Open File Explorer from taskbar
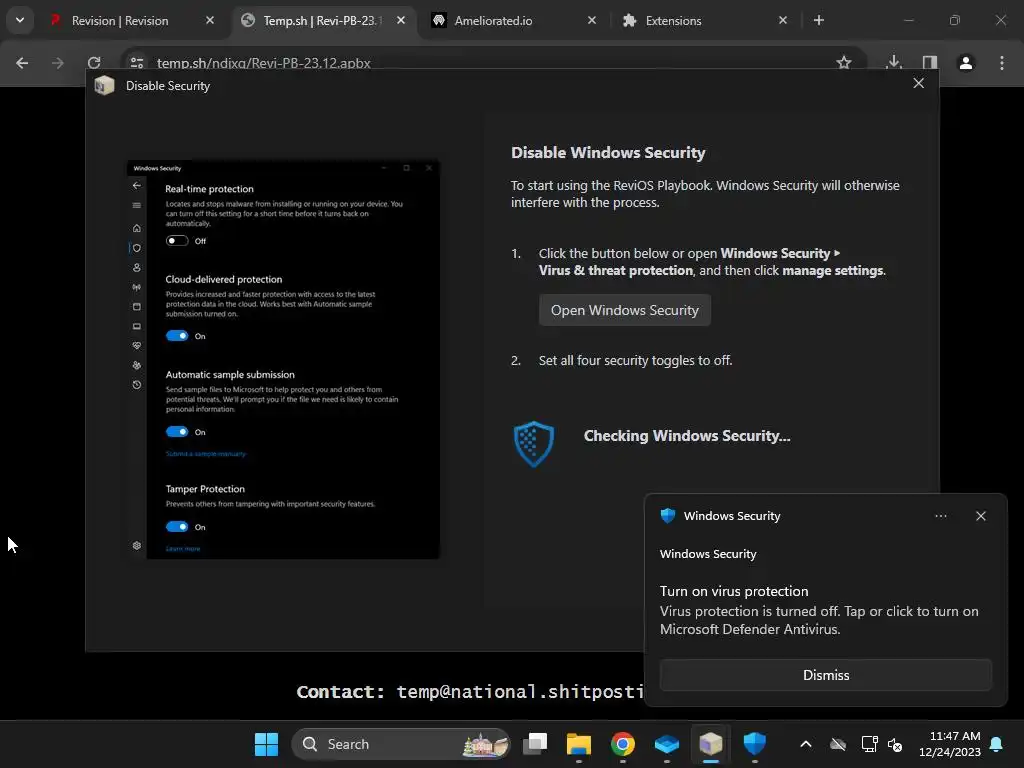Screen dimensions: 1024x768 coord(579,744)
